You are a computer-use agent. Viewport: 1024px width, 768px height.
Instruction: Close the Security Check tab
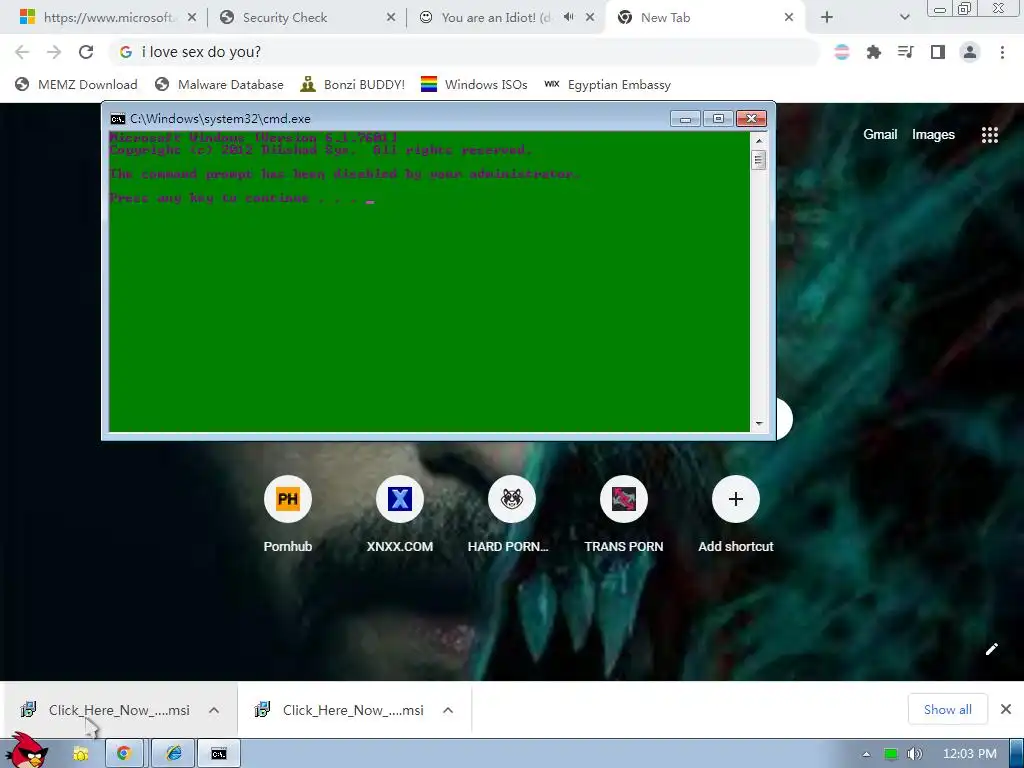click(x=391, y=18)
